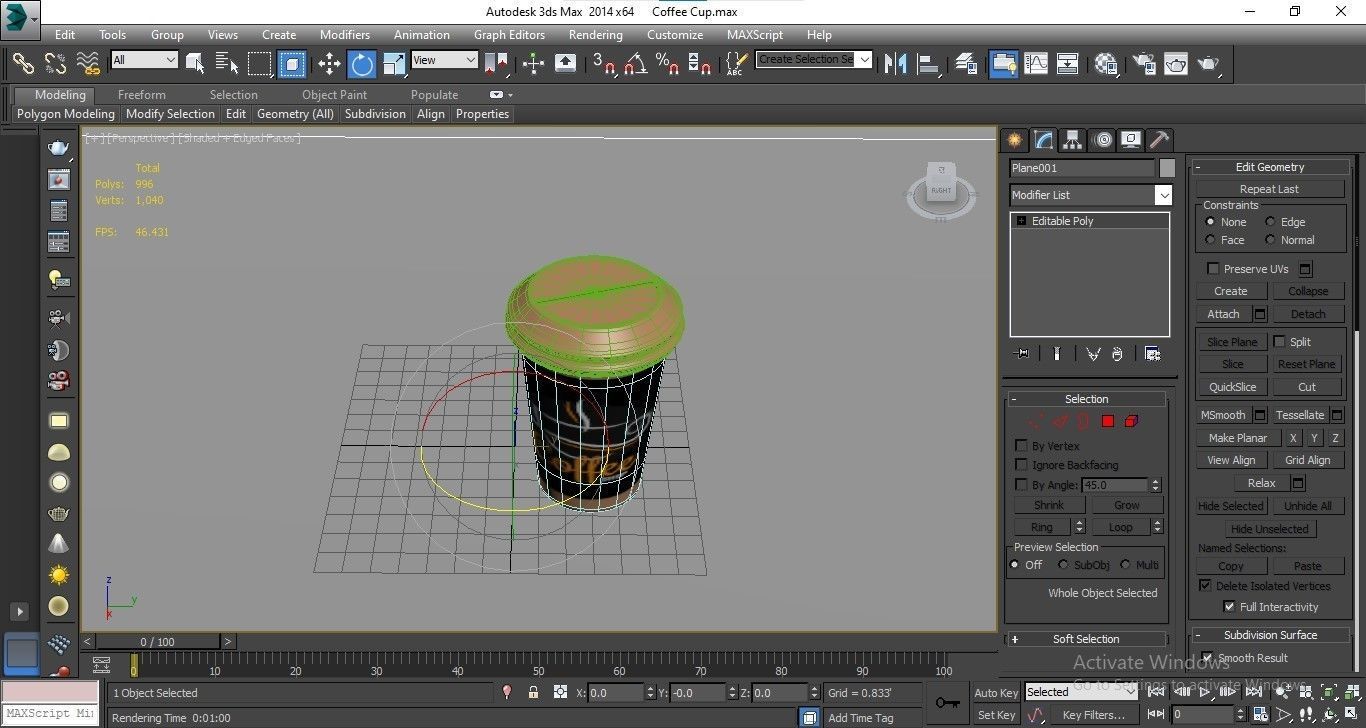Select Polygon sub-object level icon
This screenshot has height=728, width=1366.
click(x=1107, y=421)
